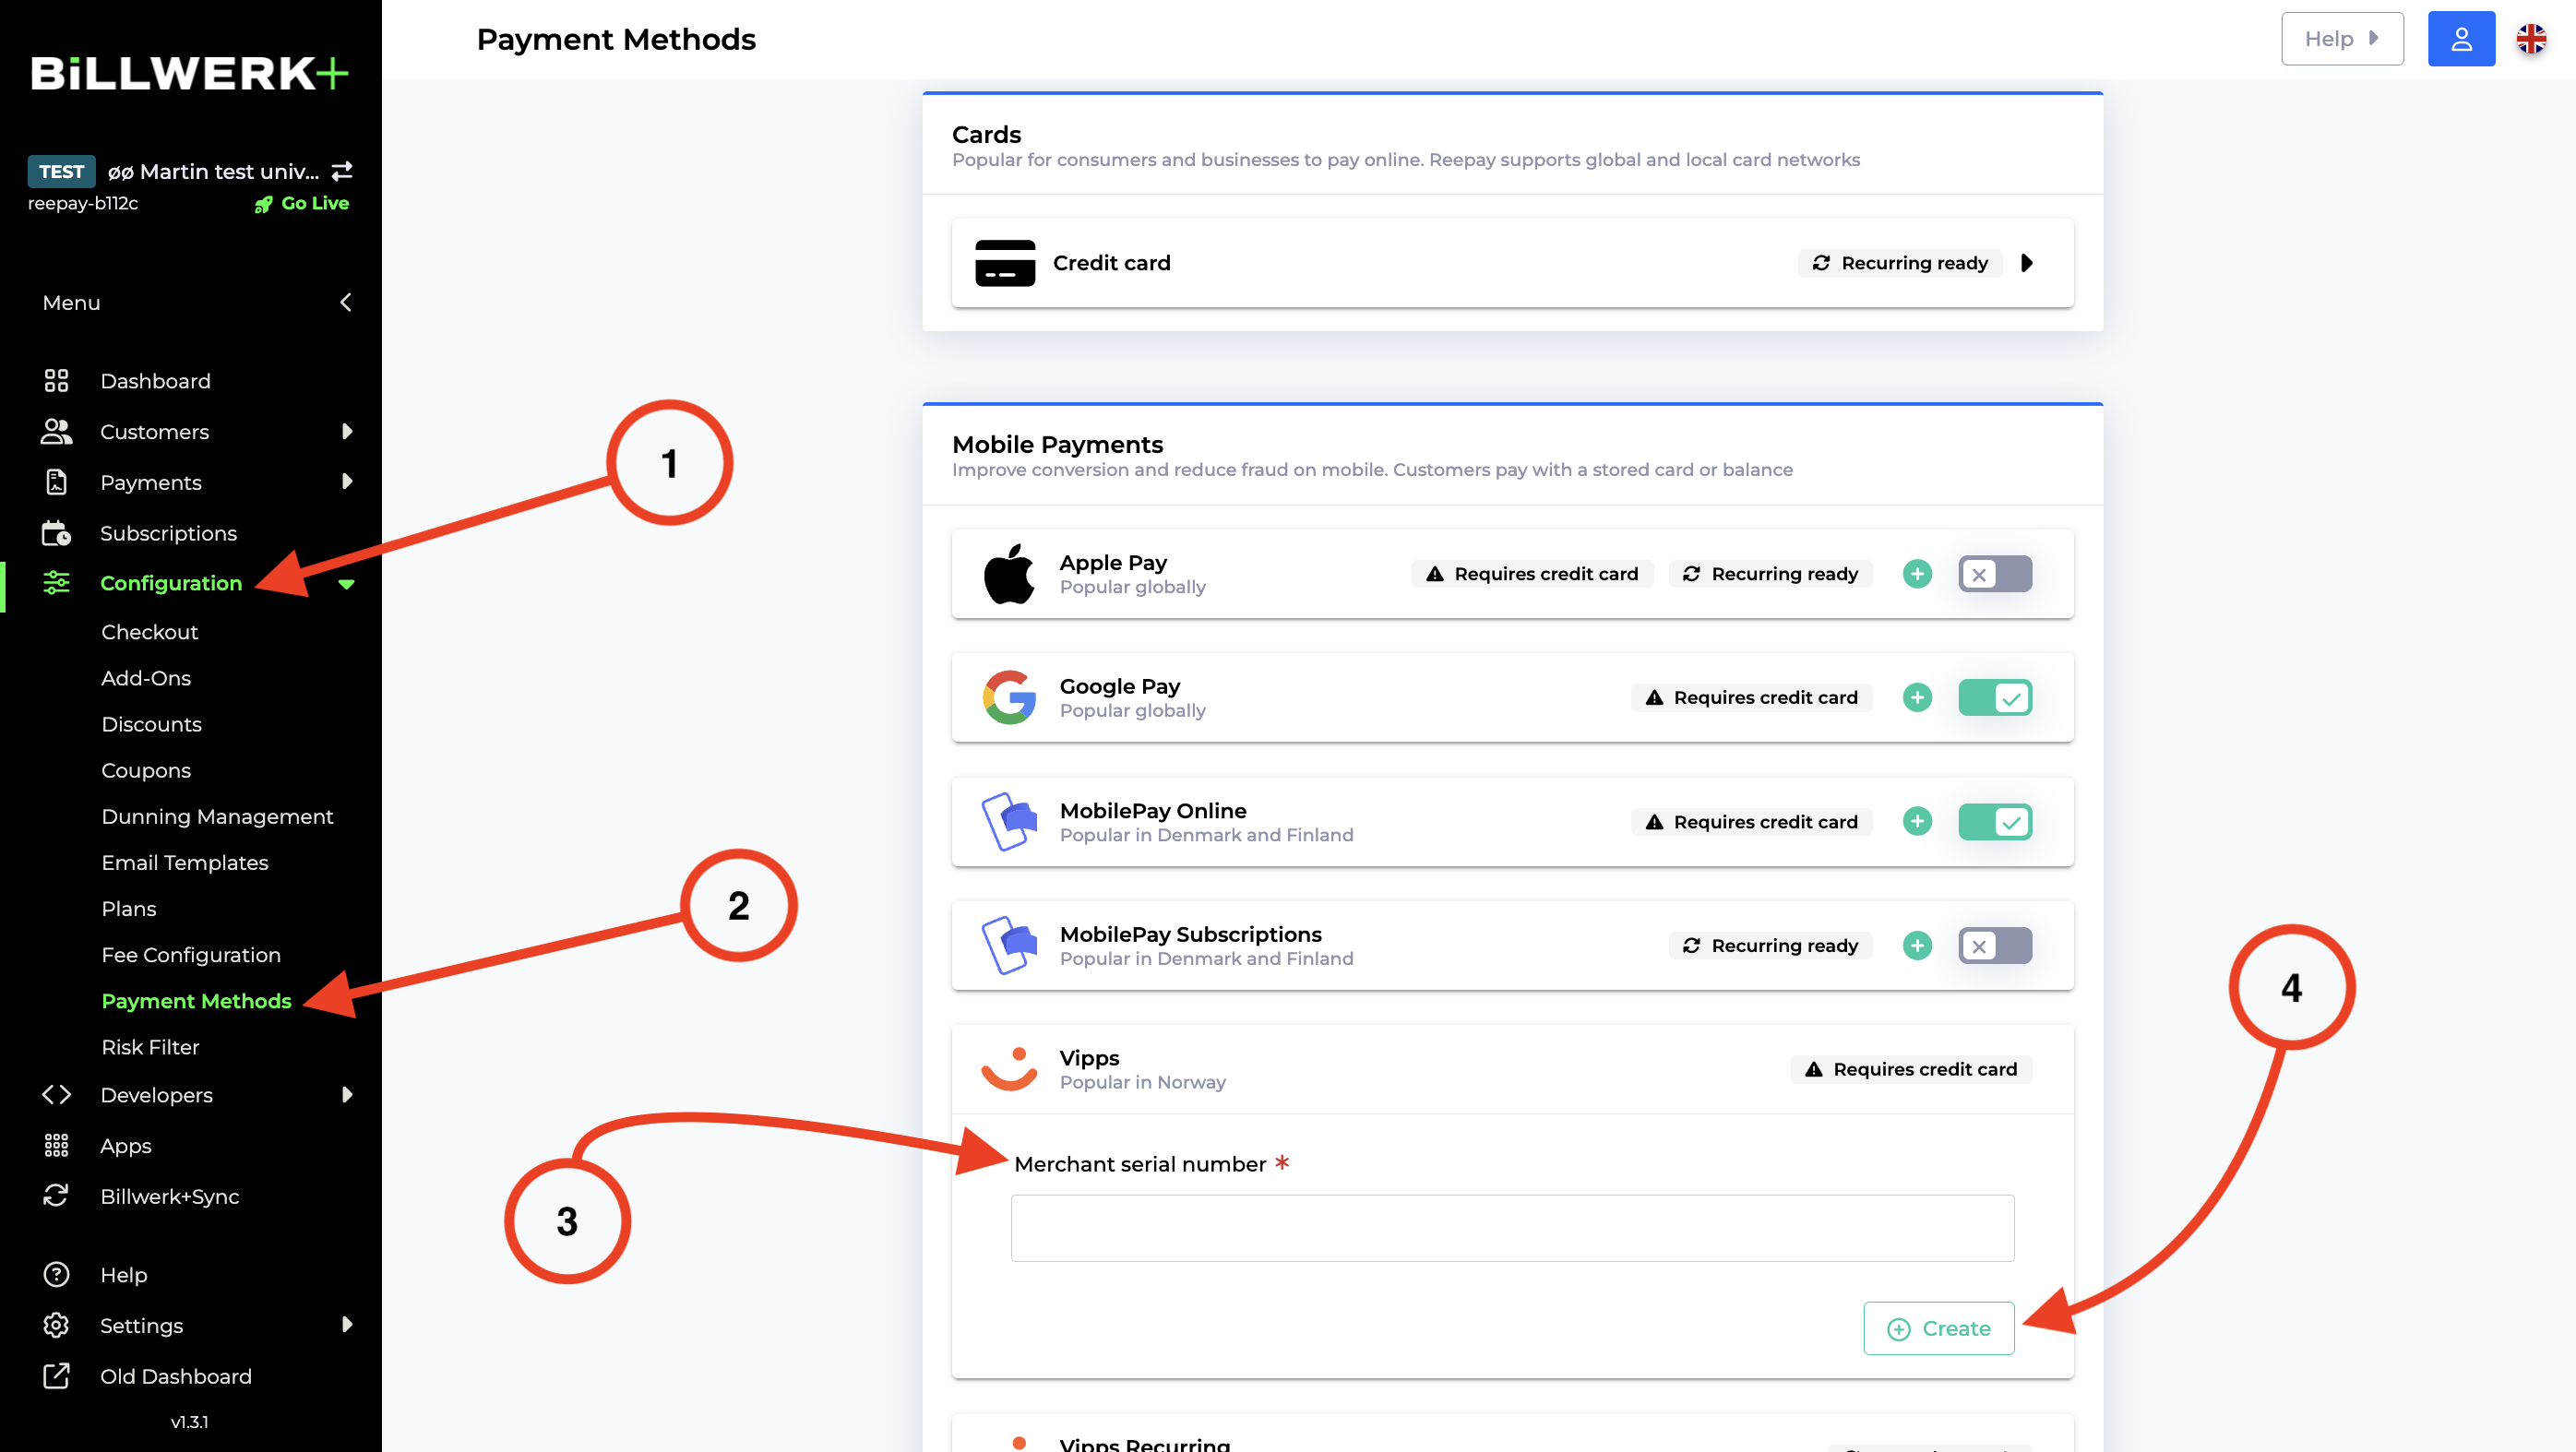
Task: Expand the Settings submenu arrow
Action: [347, 1325]
